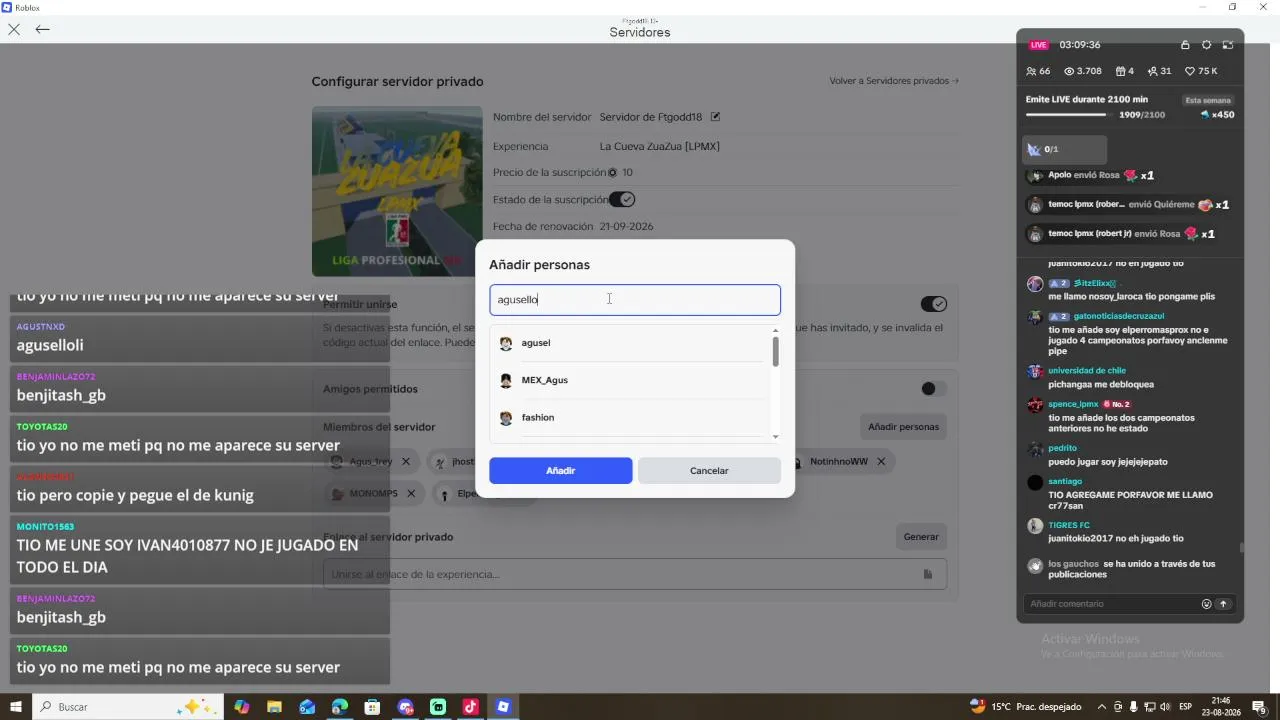Toggle the Estado de la suscripción switch
This screenshot has width=1280, height=720.
(x=622, y=199)
